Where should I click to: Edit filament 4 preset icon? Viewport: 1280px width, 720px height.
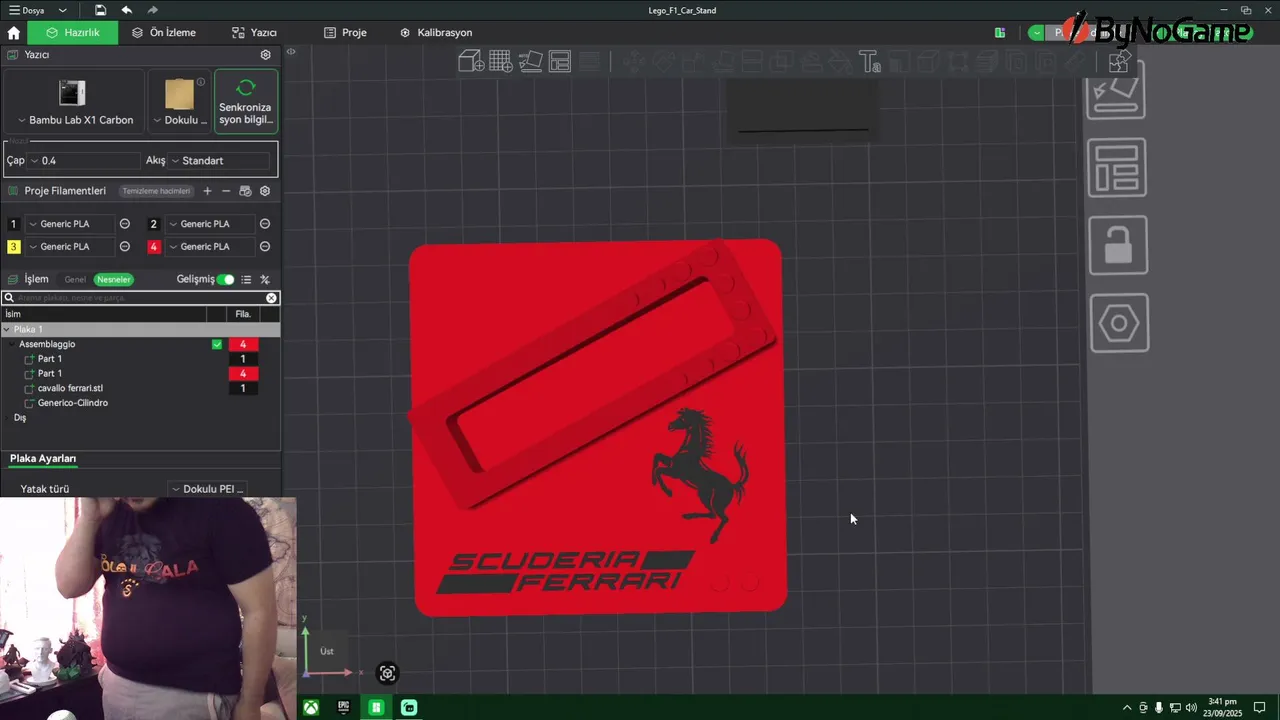pos(265,247)
